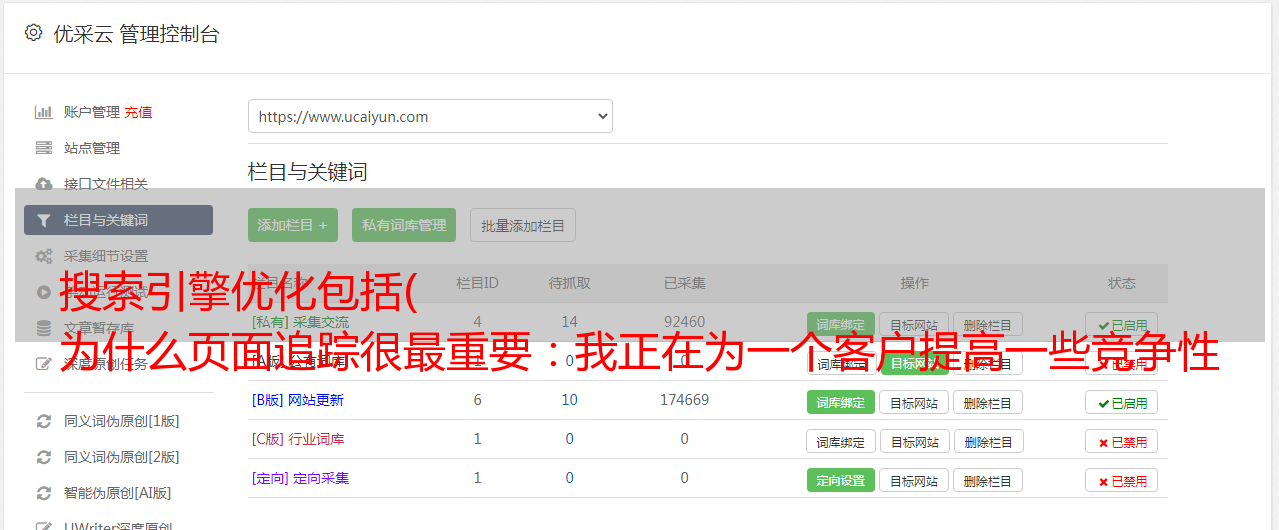Click 目标网站 in the 行业词库 row
1279x530 pixels.
click(914, 441)
